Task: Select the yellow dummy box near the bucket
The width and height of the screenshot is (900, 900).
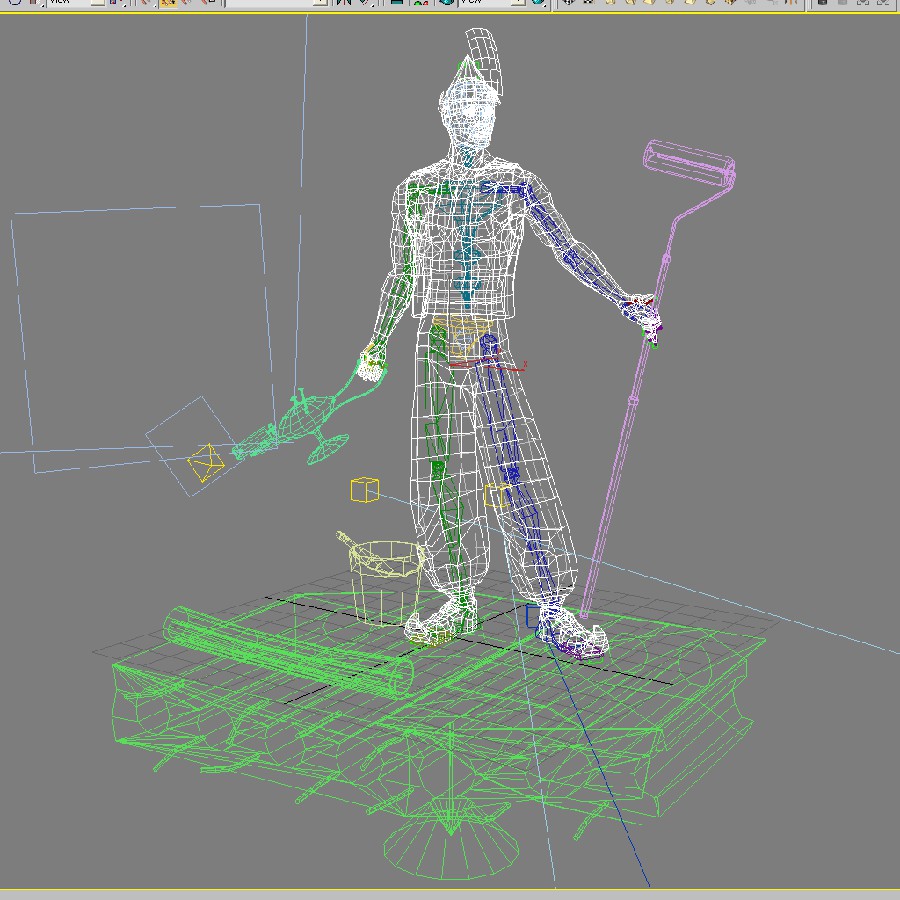Action: (365, 490)
